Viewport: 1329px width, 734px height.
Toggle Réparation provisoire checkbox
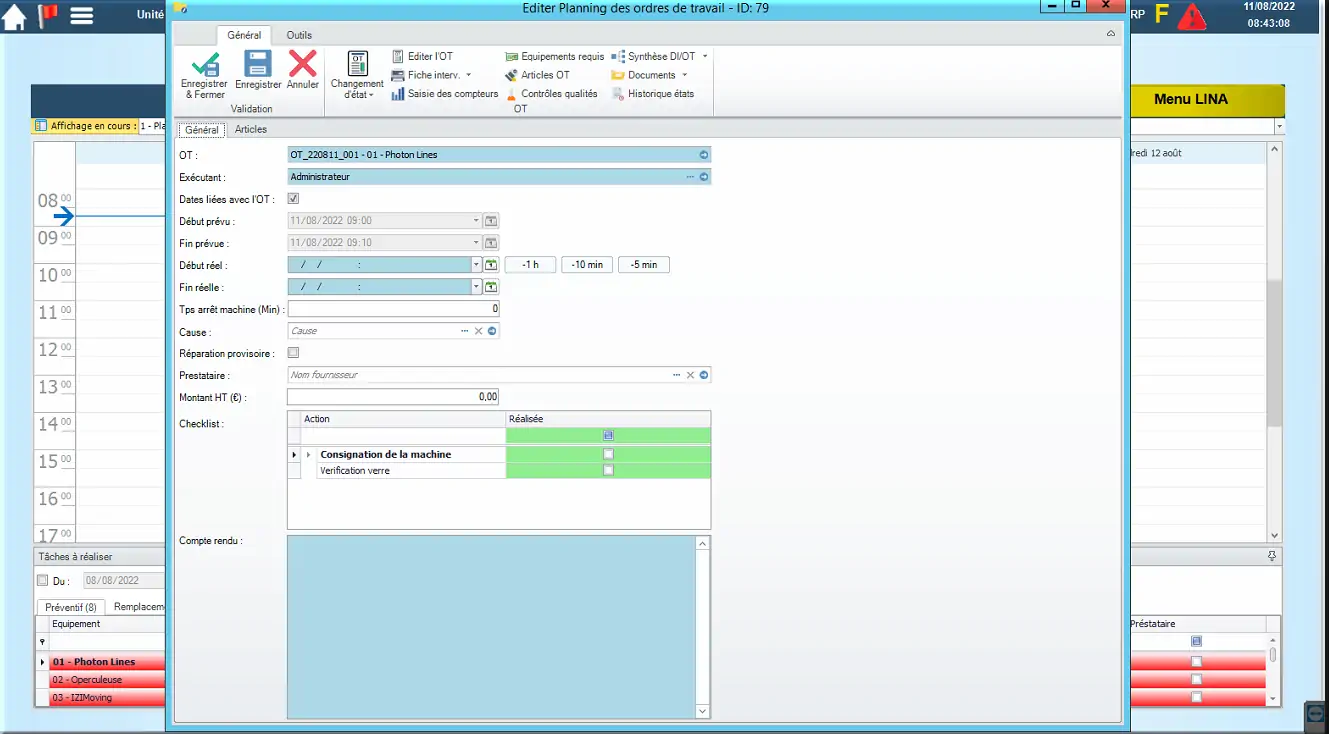coord(293,353)
